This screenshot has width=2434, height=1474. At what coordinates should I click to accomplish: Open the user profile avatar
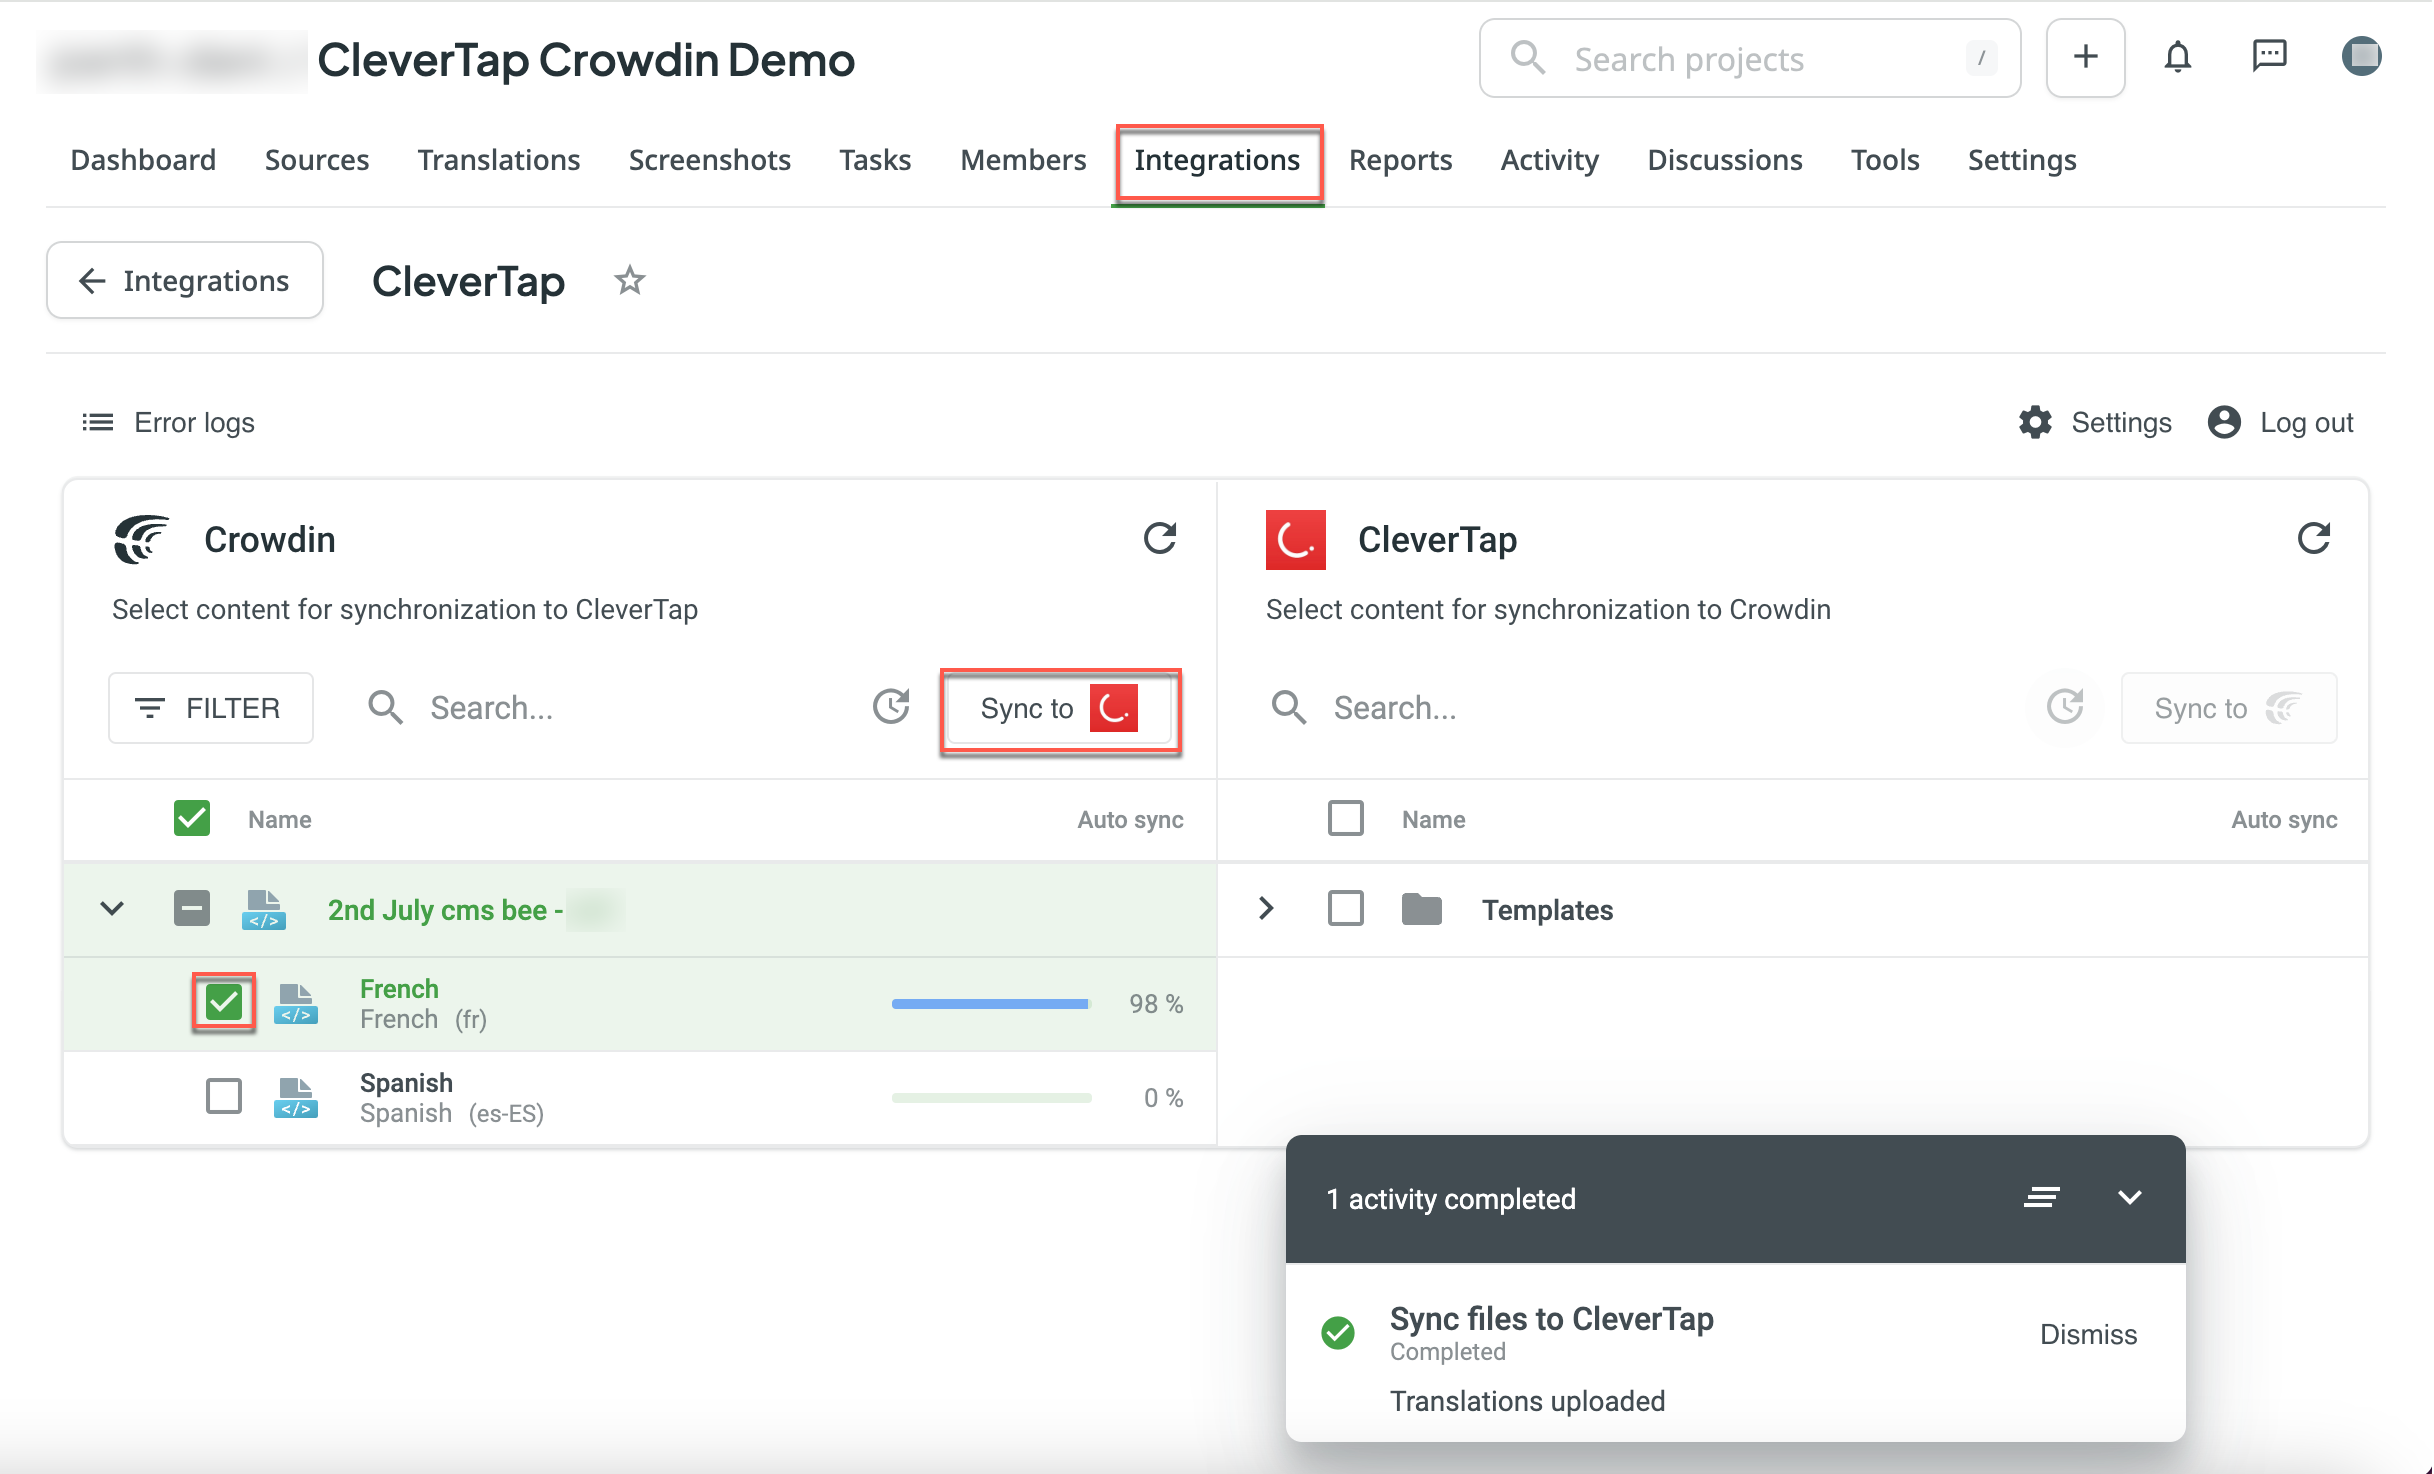2361,56
